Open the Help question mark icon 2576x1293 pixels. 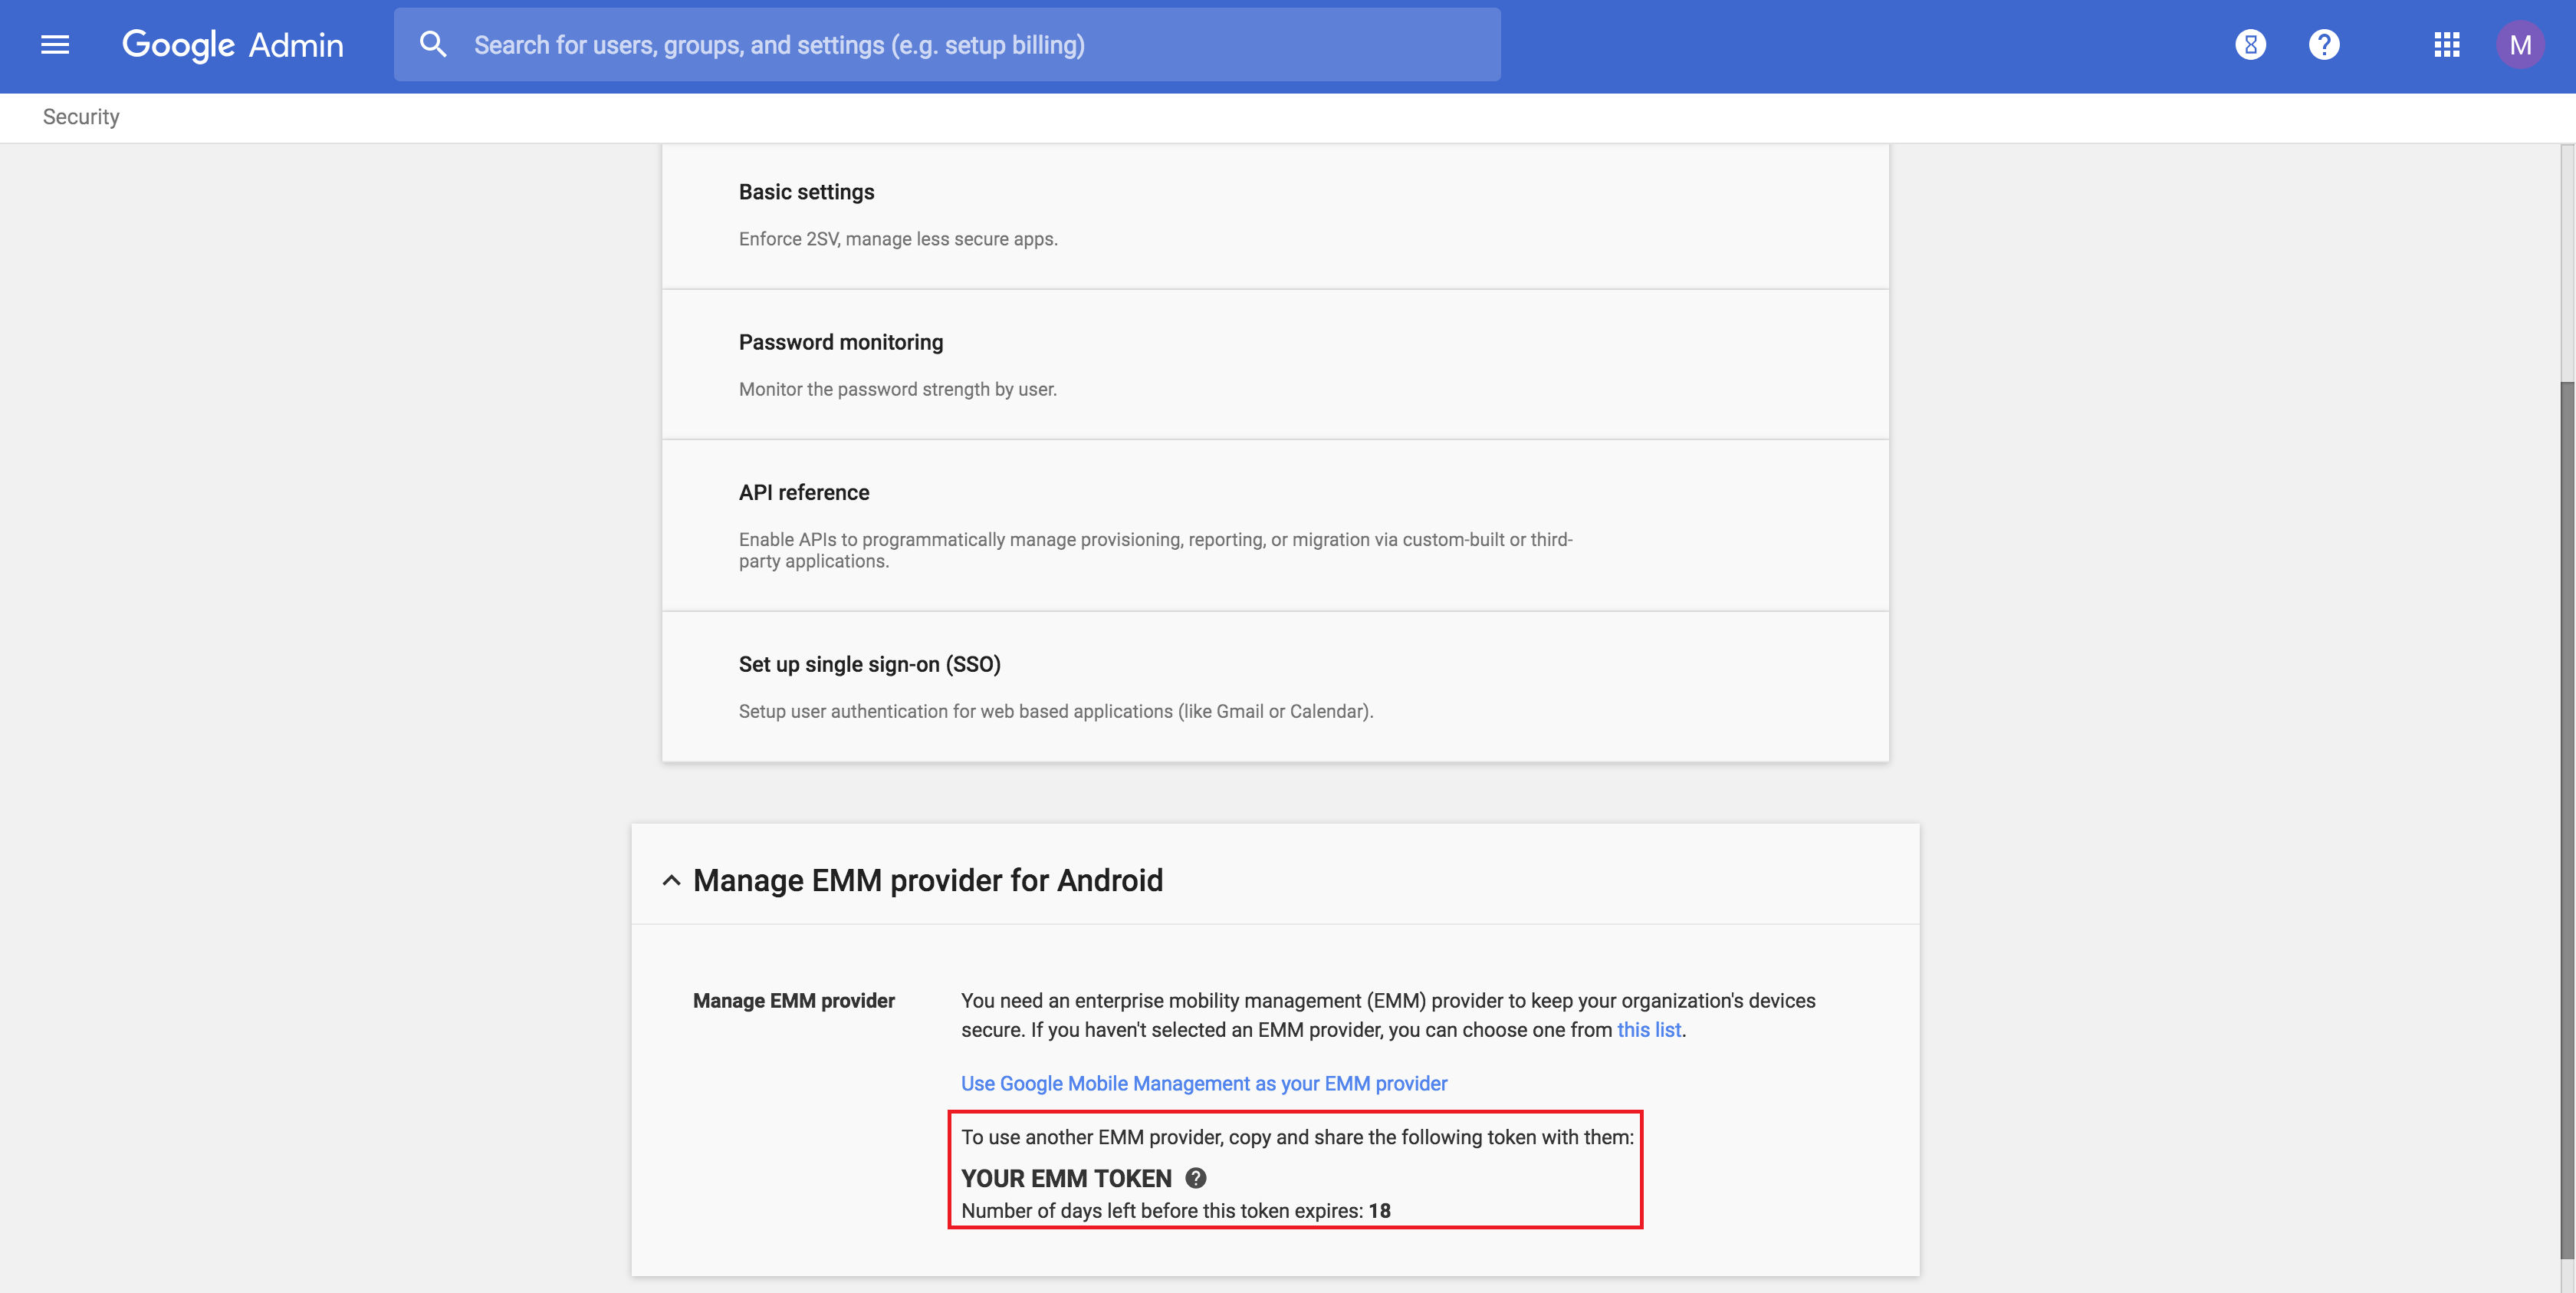[x=2324, y=45]
